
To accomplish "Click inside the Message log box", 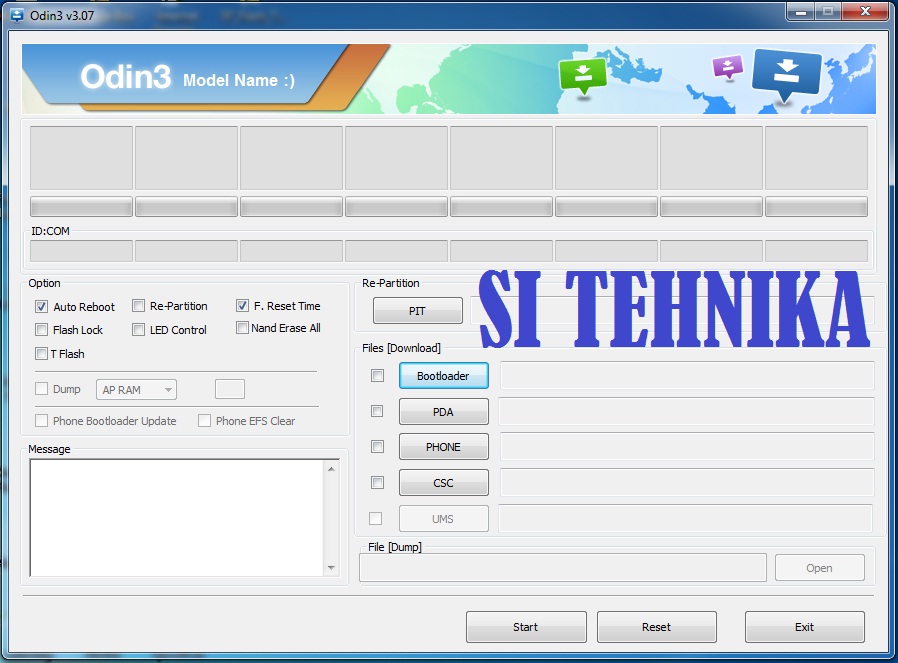I will pyautogui.click(x=177, y=518).
